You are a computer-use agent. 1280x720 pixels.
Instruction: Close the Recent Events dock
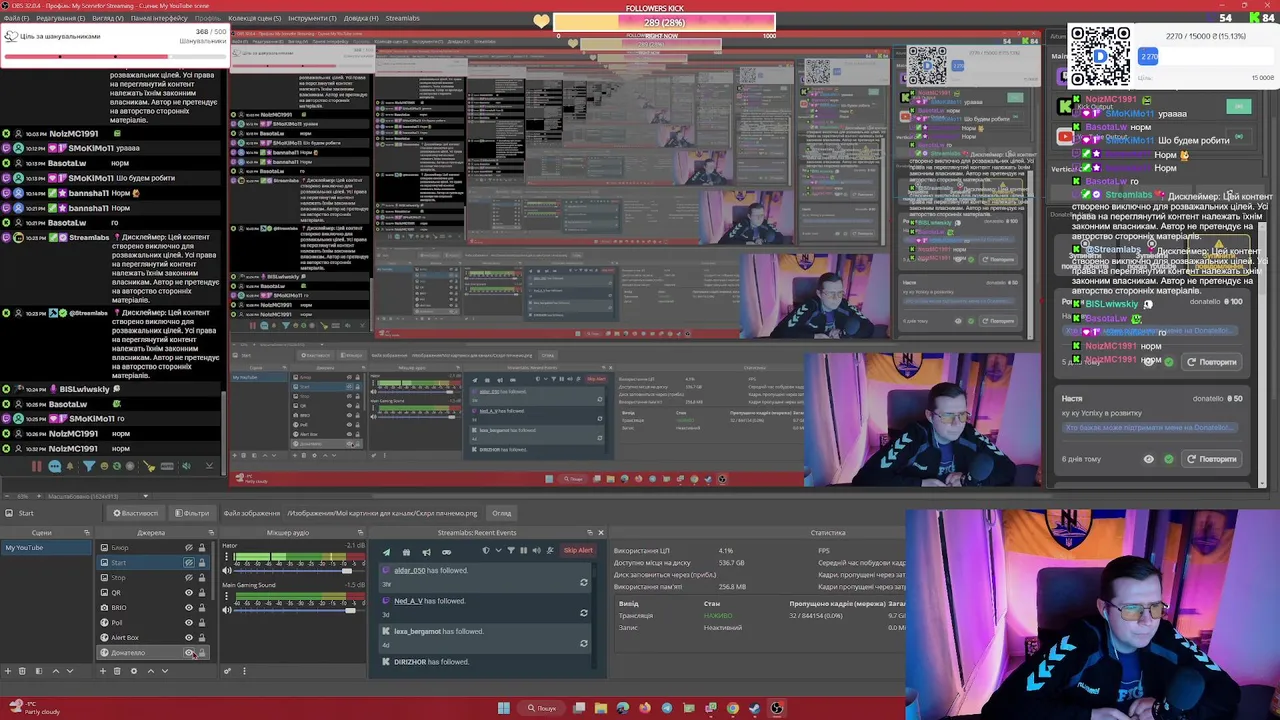click(600, 533)
